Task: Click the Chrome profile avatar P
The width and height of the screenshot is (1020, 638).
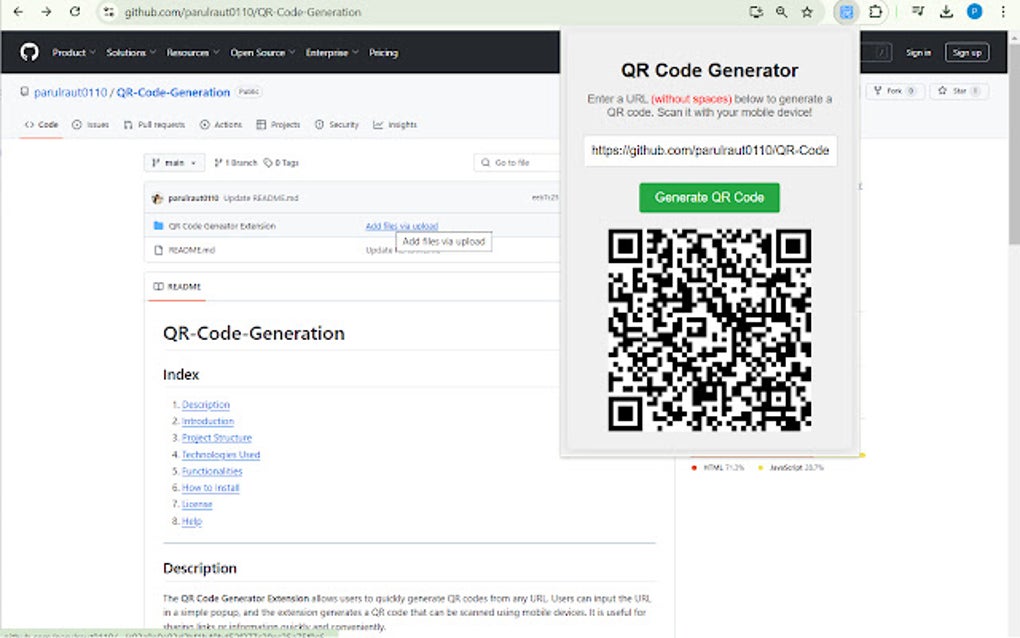Action: tap(972, 12)
